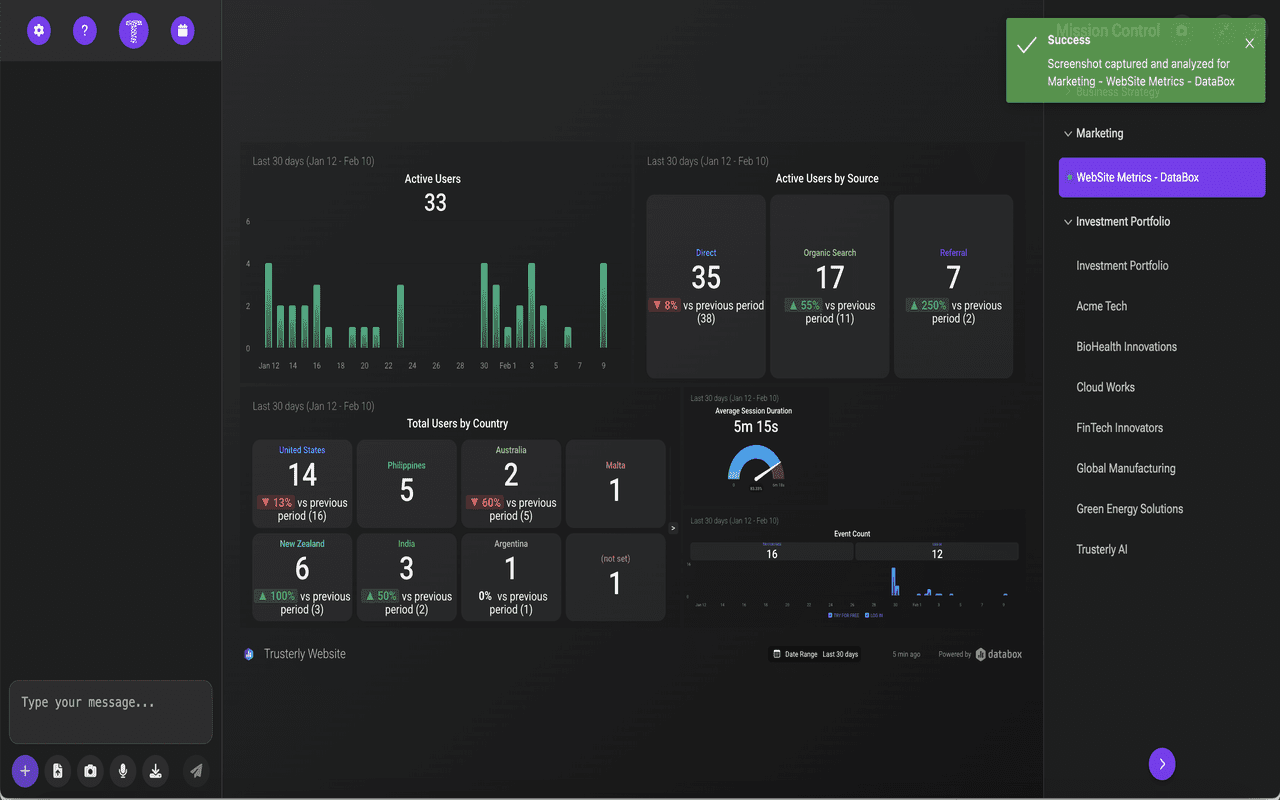Click the Event Count card showing 16
Viewport: 1280px width, 800px height.
coord(772,551)
